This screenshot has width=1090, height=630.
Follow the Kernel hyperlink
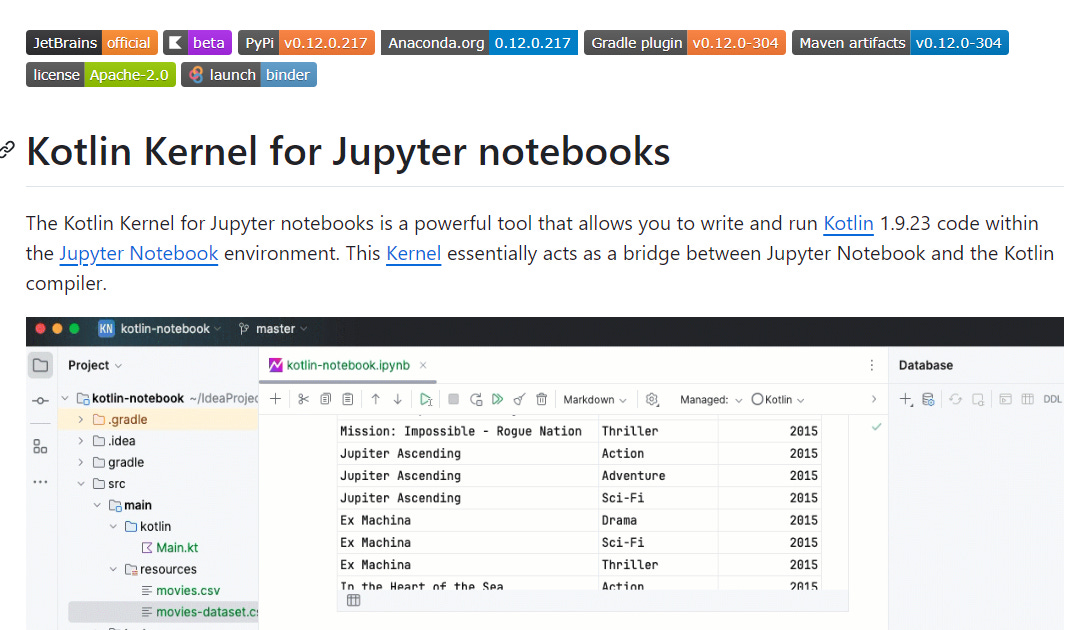point(414,253)
